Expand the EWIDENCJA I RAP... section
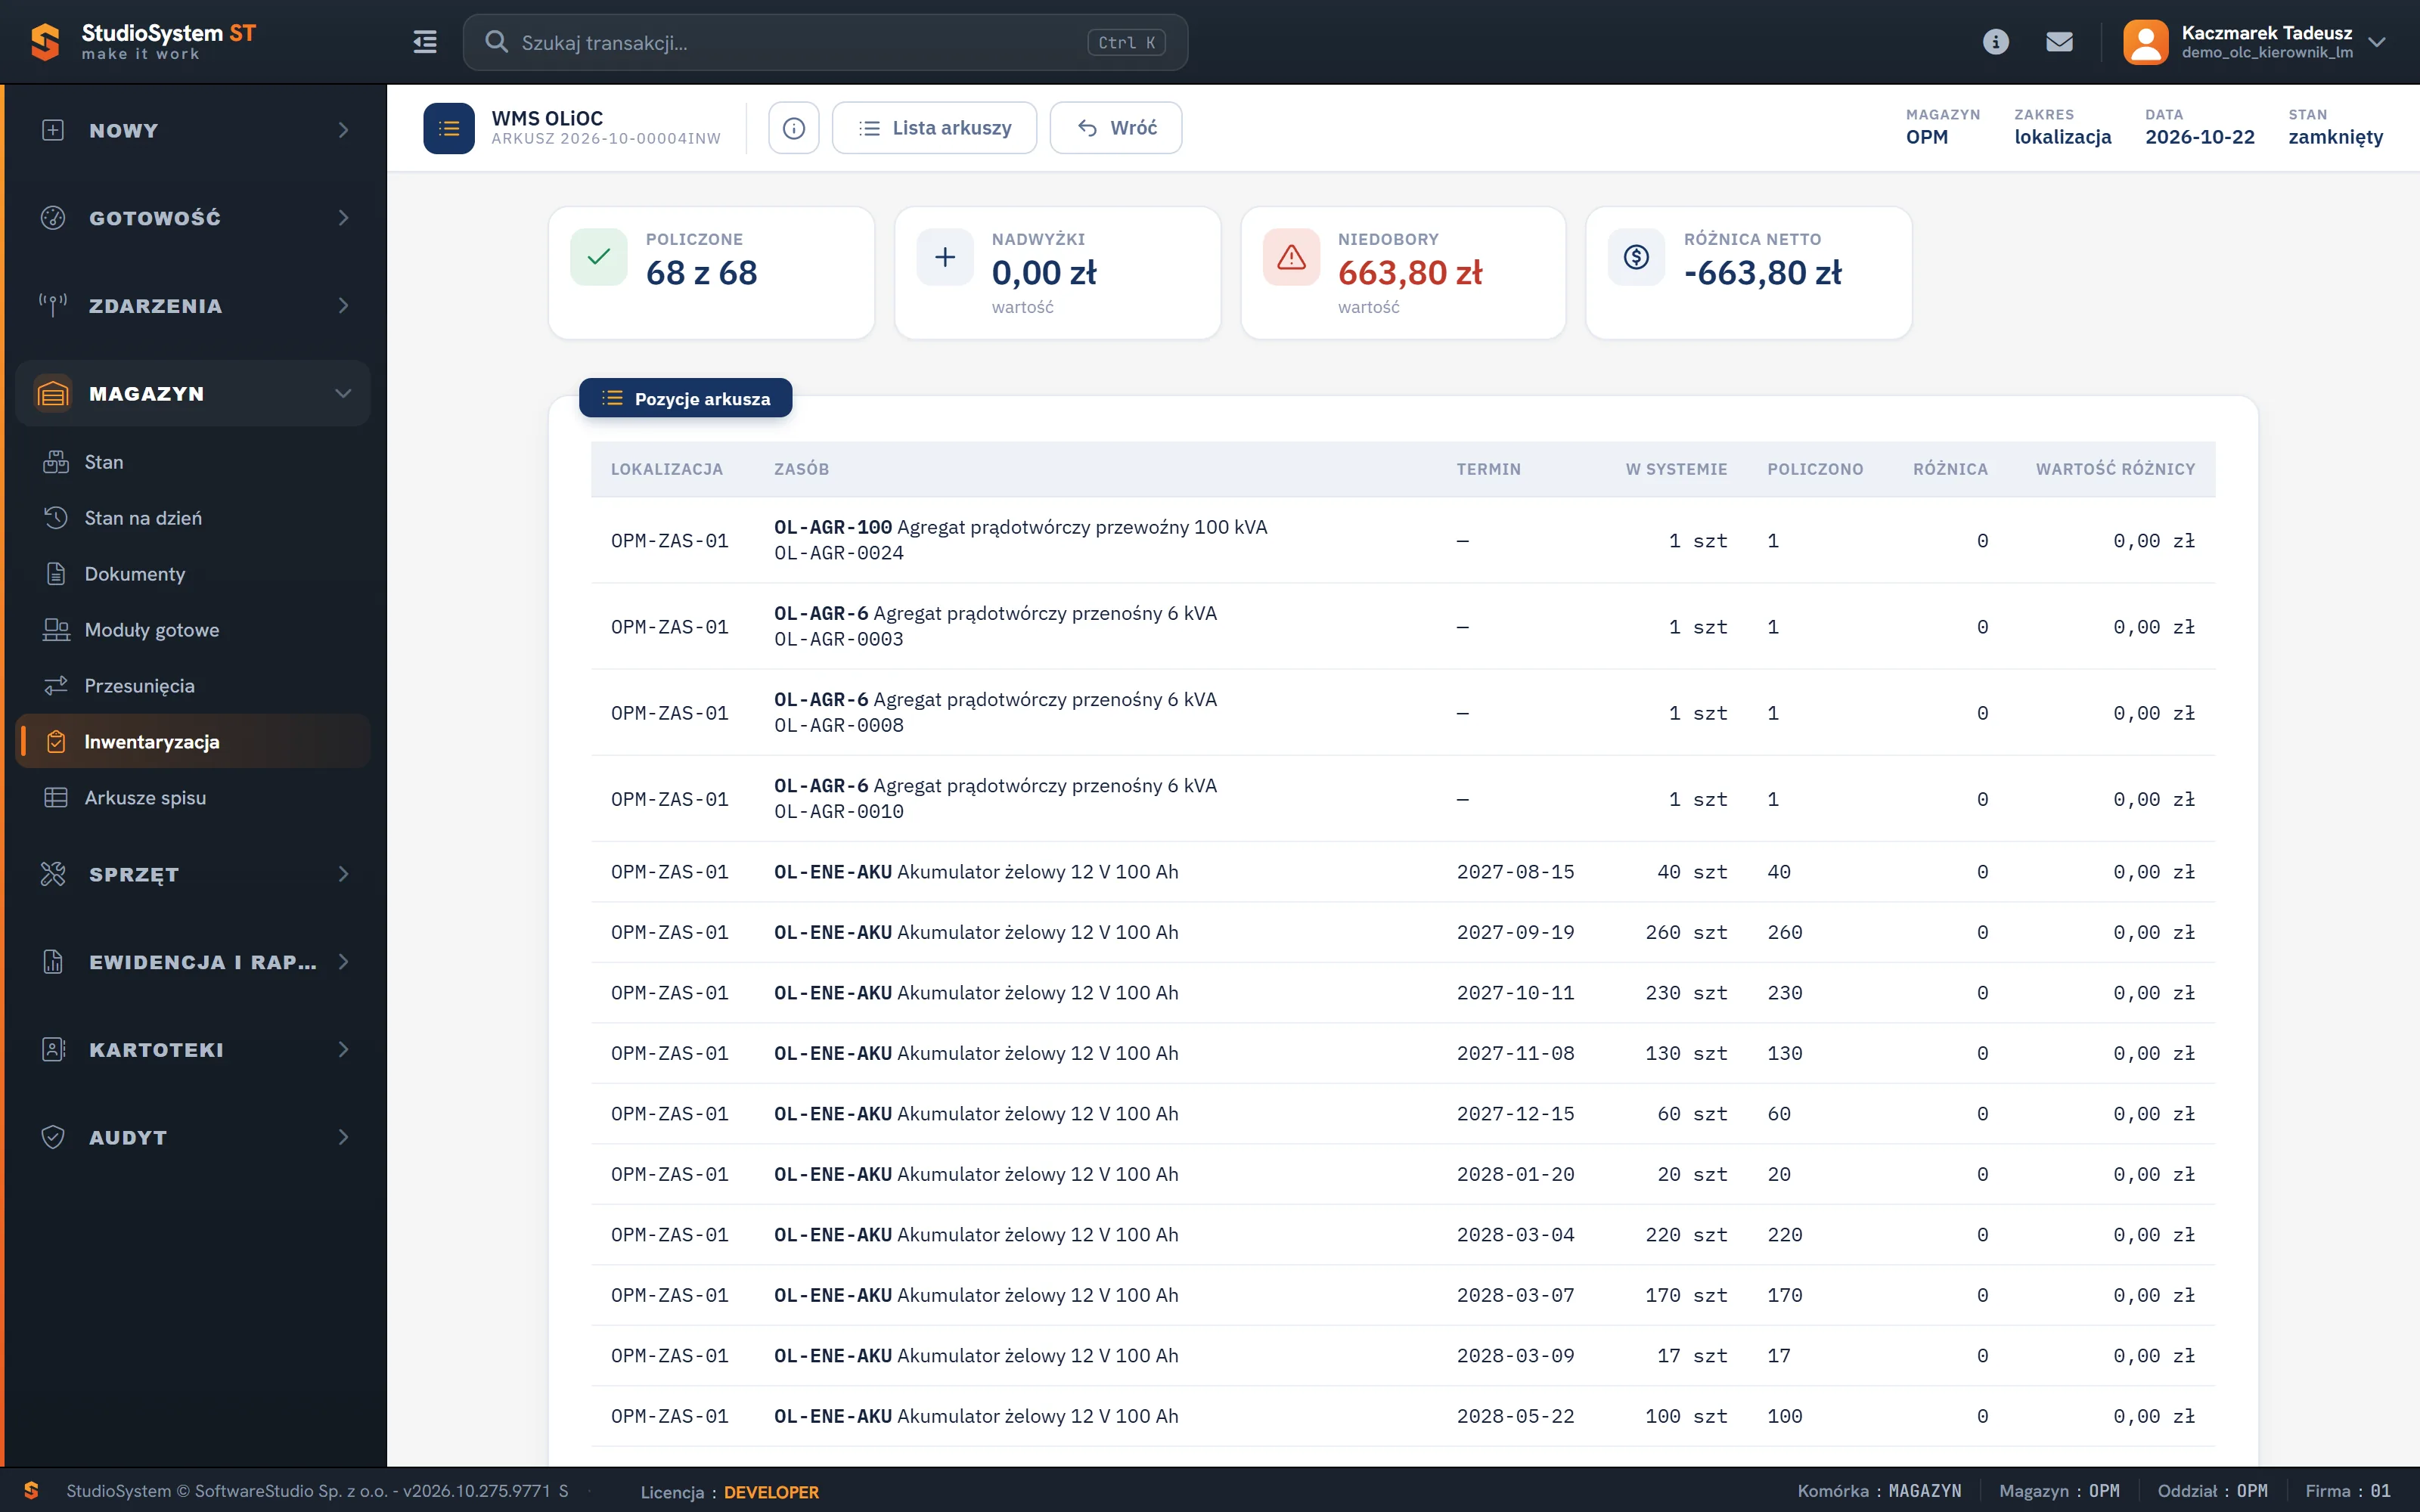 pyautogui.click(x=194, y=962)
